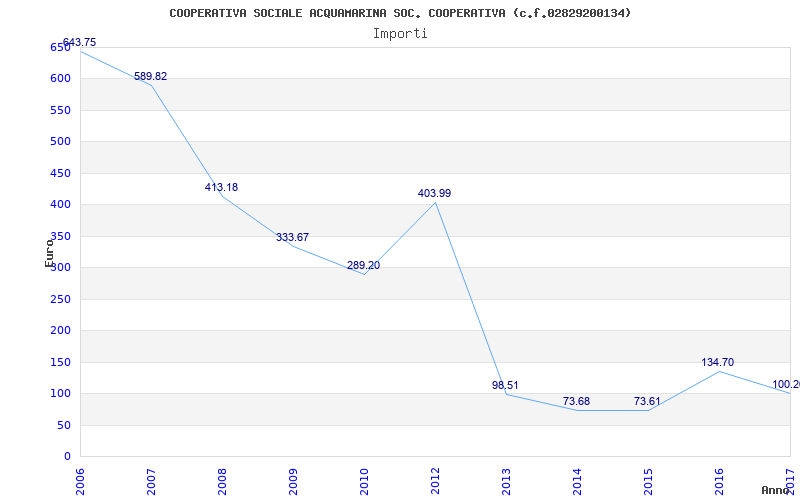800x500 pixels.
Task: Click the 2012 x-axis year label
Action: 435,480
